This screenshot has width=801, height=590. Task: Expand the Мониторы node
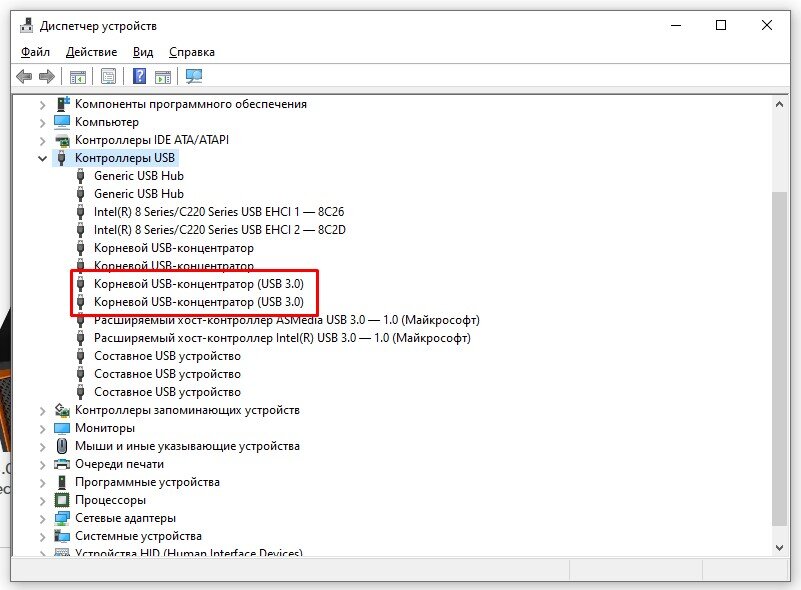(x=42, y=429)
